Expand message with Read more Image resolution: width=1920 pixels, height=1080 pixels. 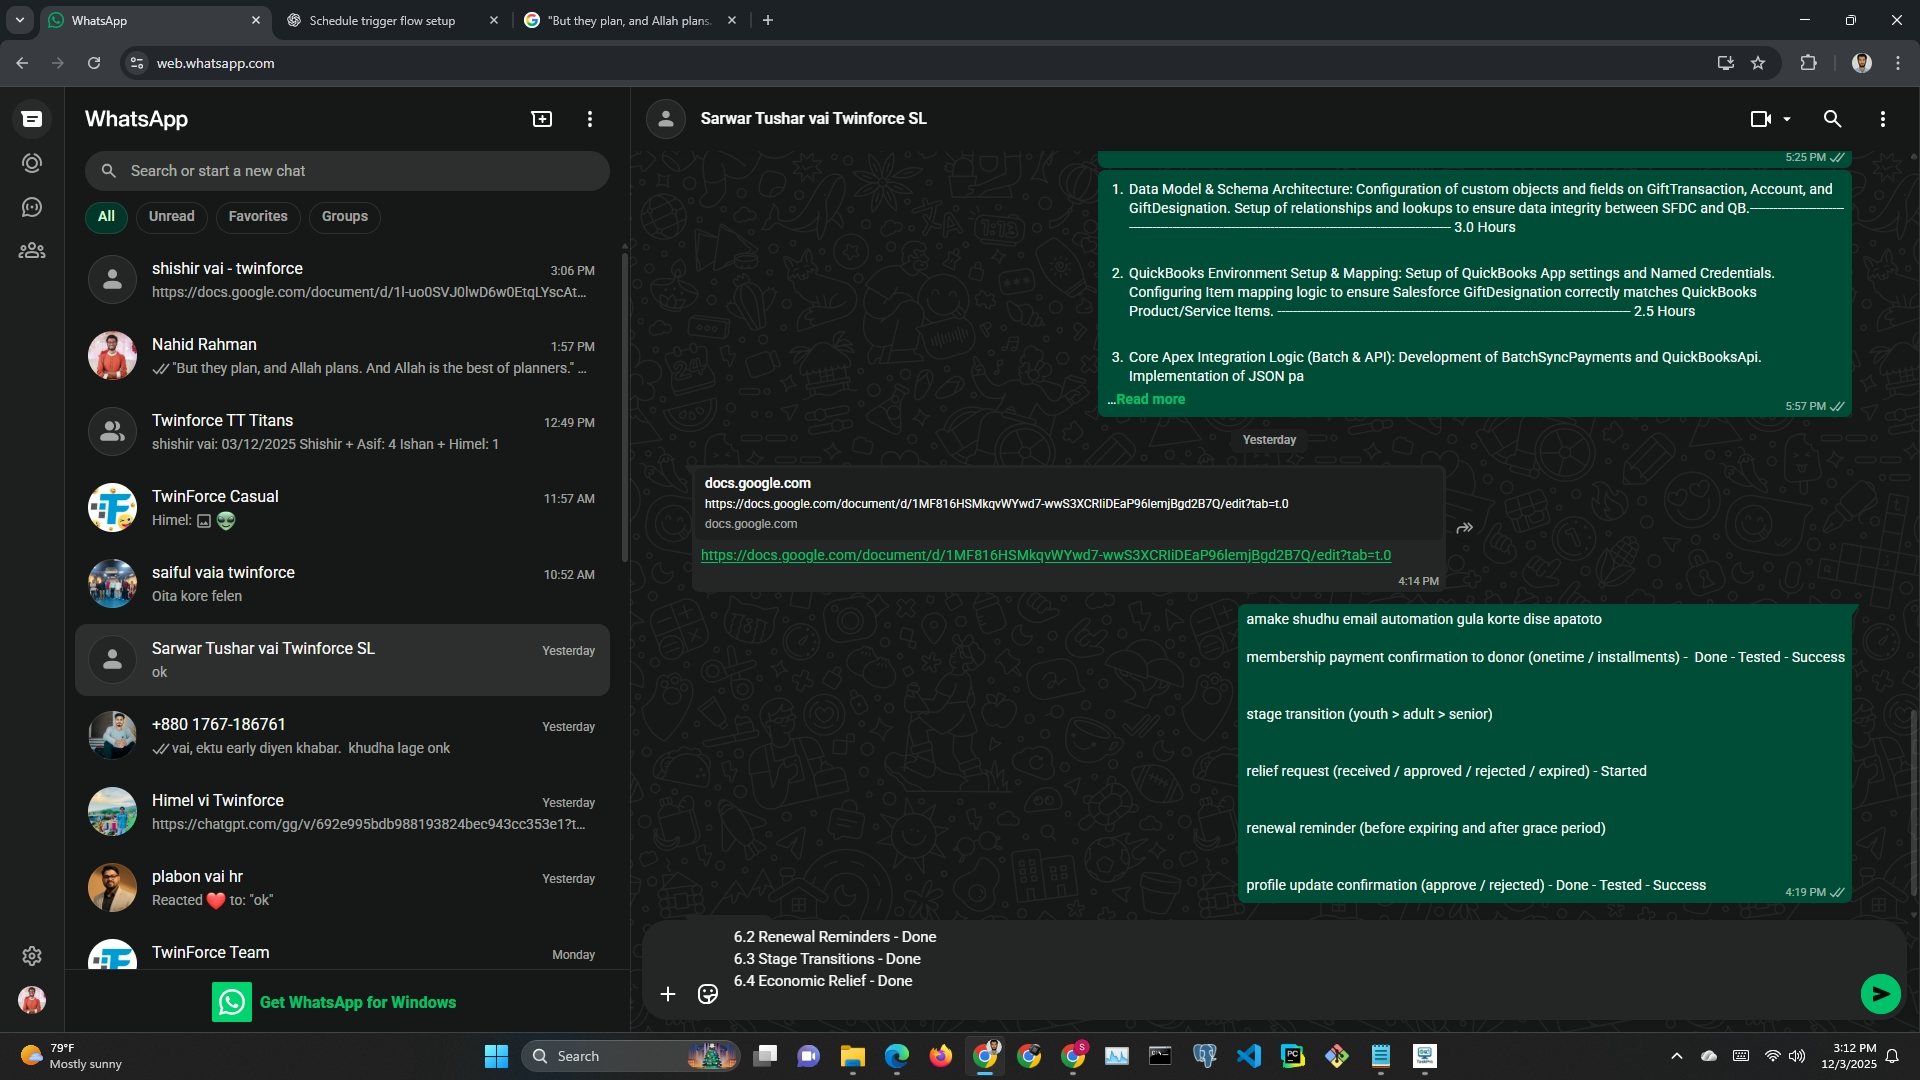pyautogui.click(x=1150, y=399)
